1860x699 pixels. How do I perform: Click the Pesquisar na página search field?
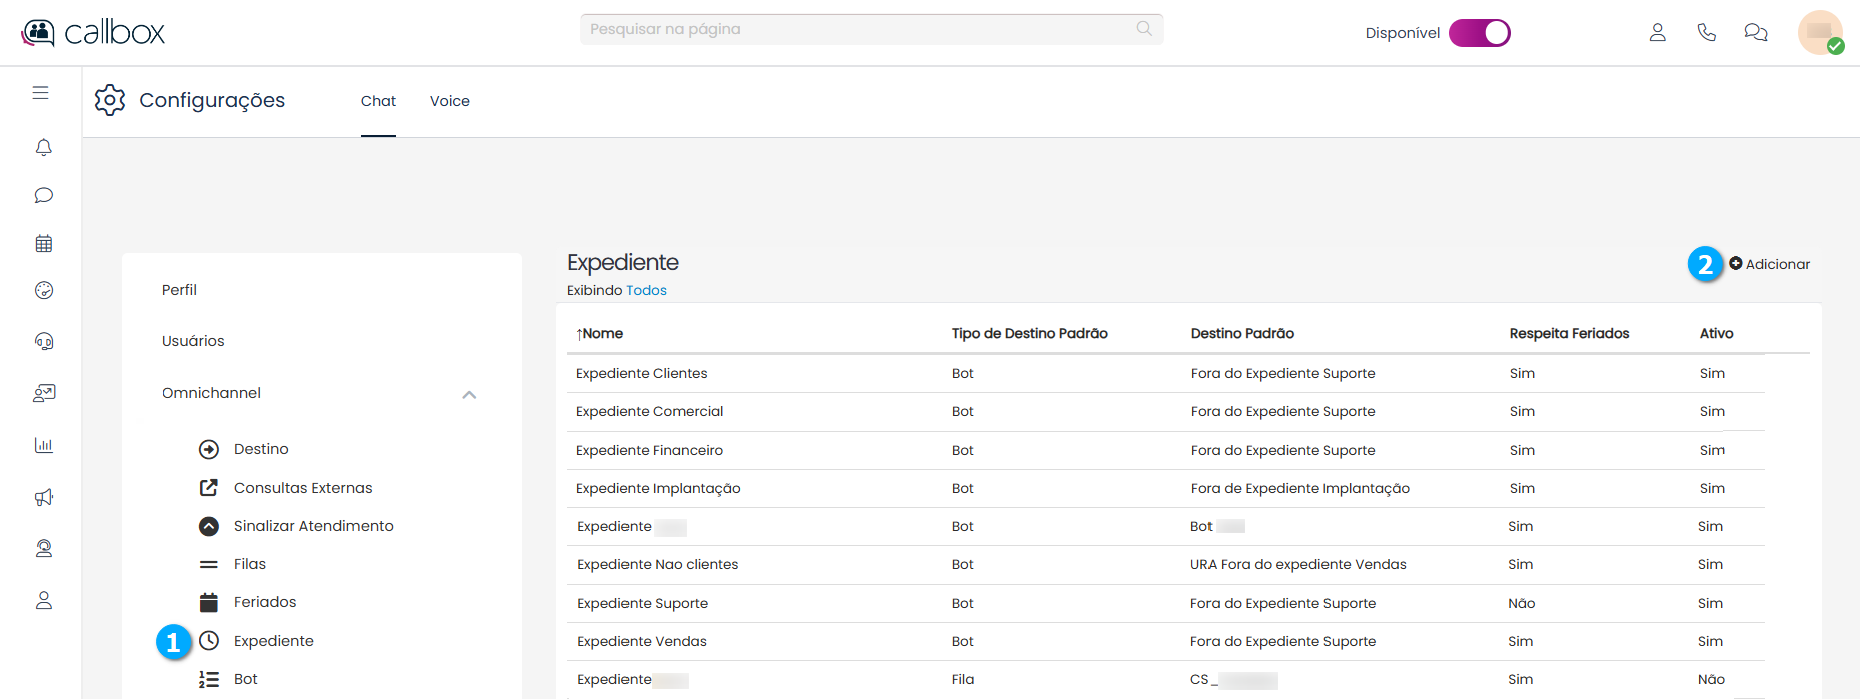pyautogui.click(x=860, y=29)
